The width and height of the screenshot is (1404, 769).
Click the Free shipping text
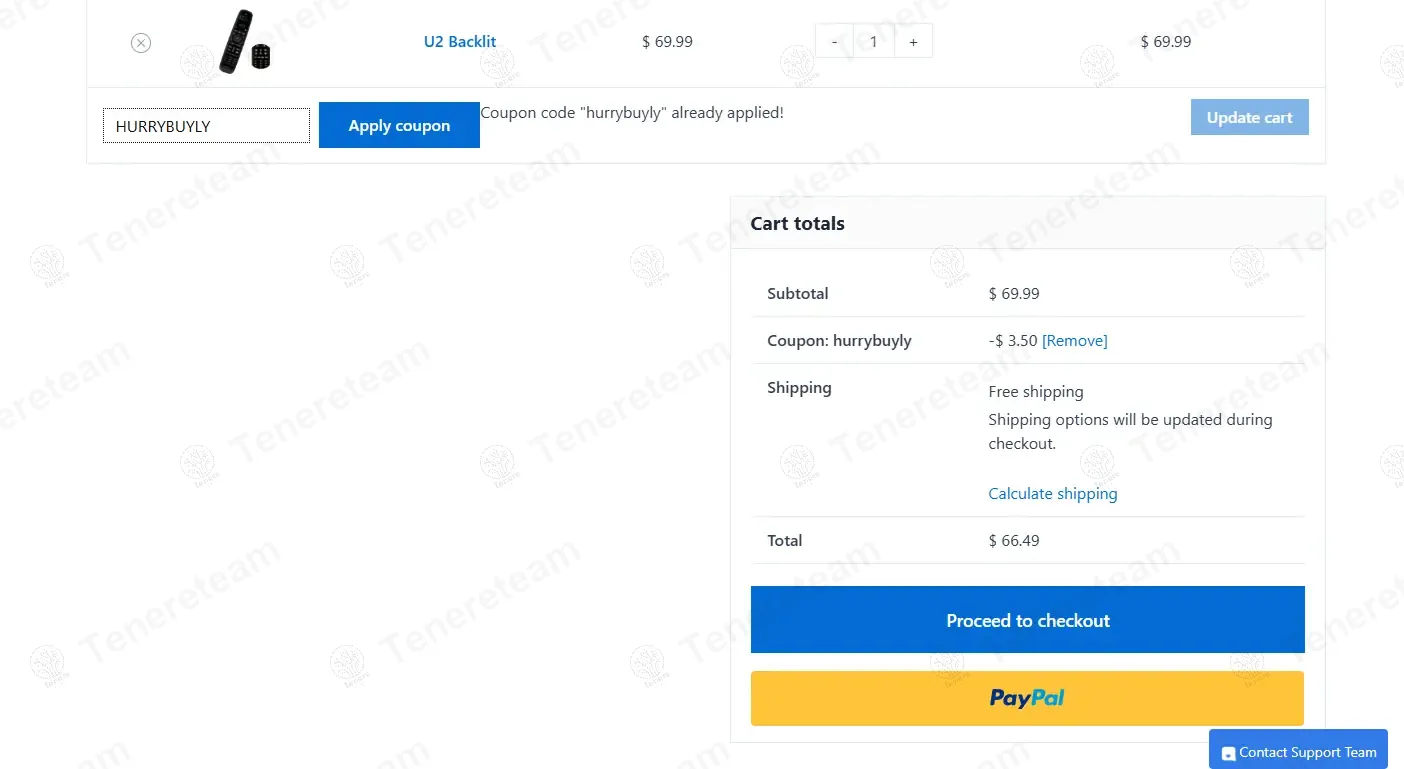pyautogui.click(x=1035, y=392)
